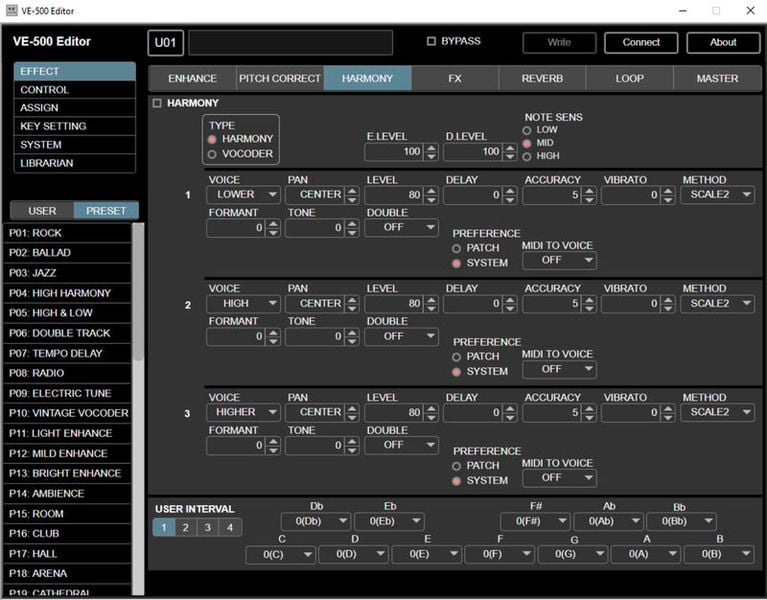Open voice 1 METHOD dropdown
Viewport: 767px width, 600px height.
click(717, 195)
